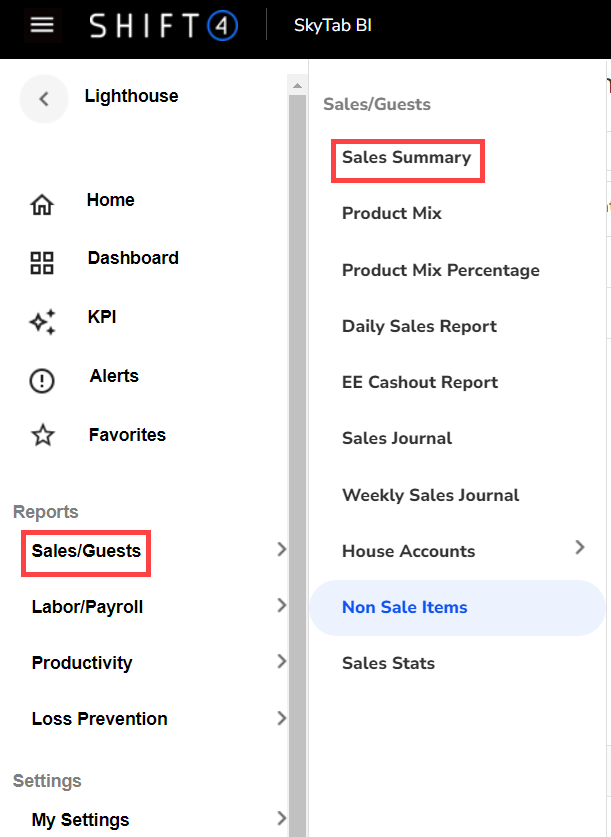The width and height of the screenshot is (611, 837).
Task: Open the hamburger menu icon
Action: click(42, 25)
